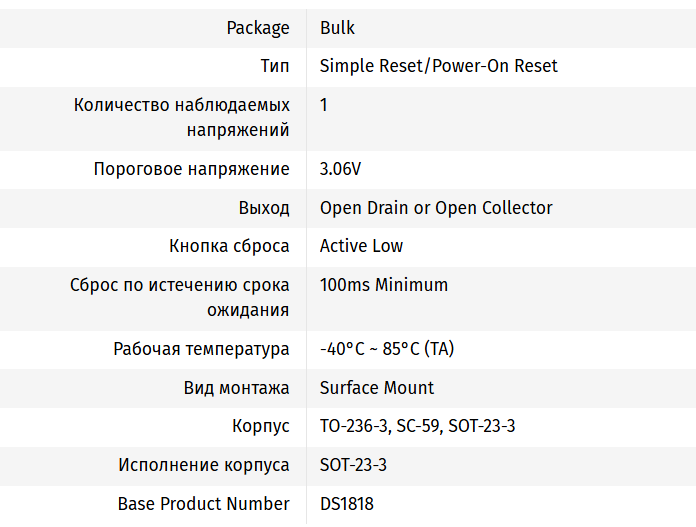Screen dimensions: 696x527
Task: Select the "Active Low" value
Action: tap(361, 246)
